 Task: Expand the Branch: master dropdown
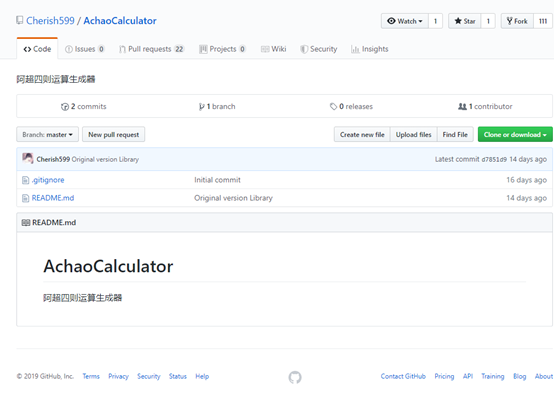(x=47, y=135)
